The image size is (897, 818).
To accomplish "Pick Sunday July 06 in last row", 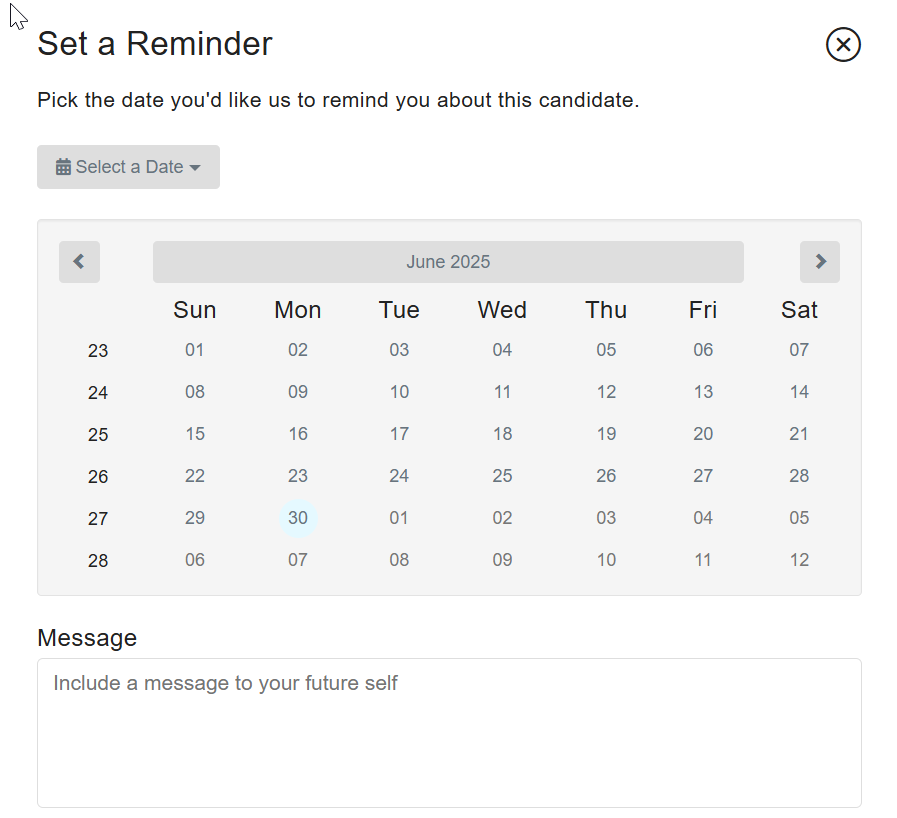I will 195,560.
